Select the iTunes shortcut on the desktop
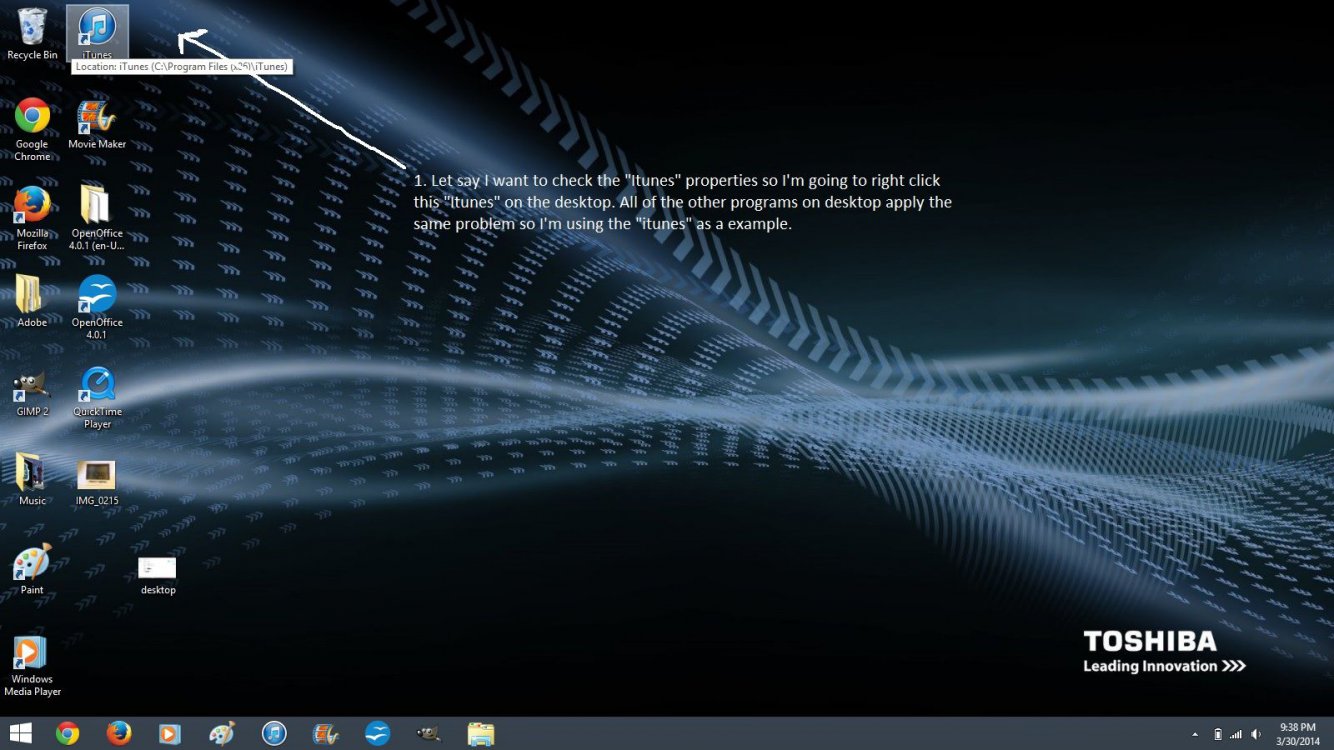Viewport: 1334px width, 750px height. pyautogui.click(x=97, y=33)
